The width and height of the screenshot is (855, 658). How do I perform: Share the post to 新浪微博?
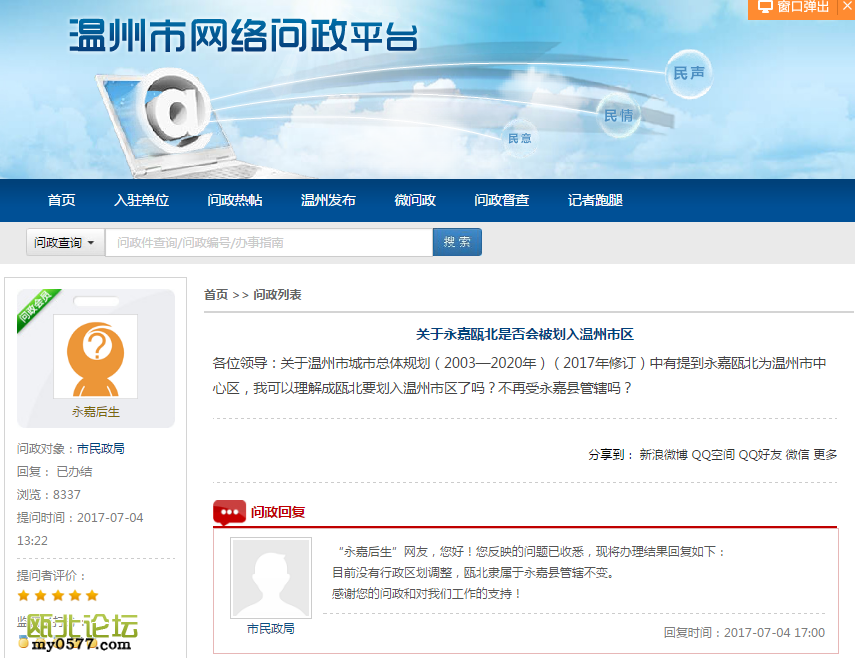[663, 455]
